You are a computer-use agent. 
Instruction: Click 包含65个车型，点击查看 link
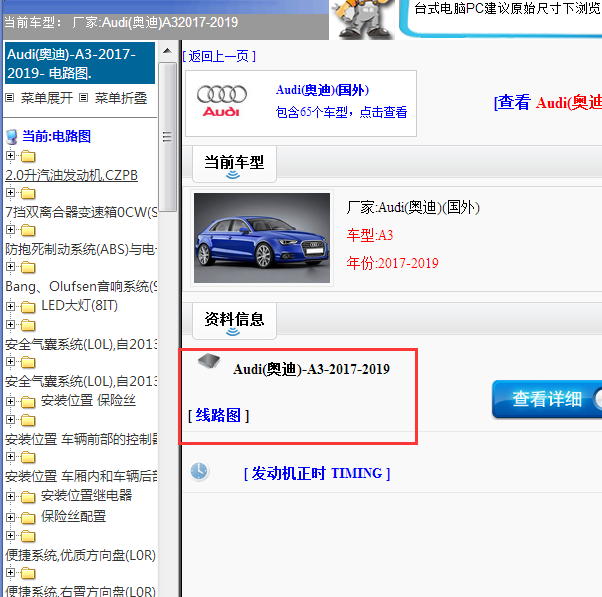pyautogui.click(x=341, y=112)
